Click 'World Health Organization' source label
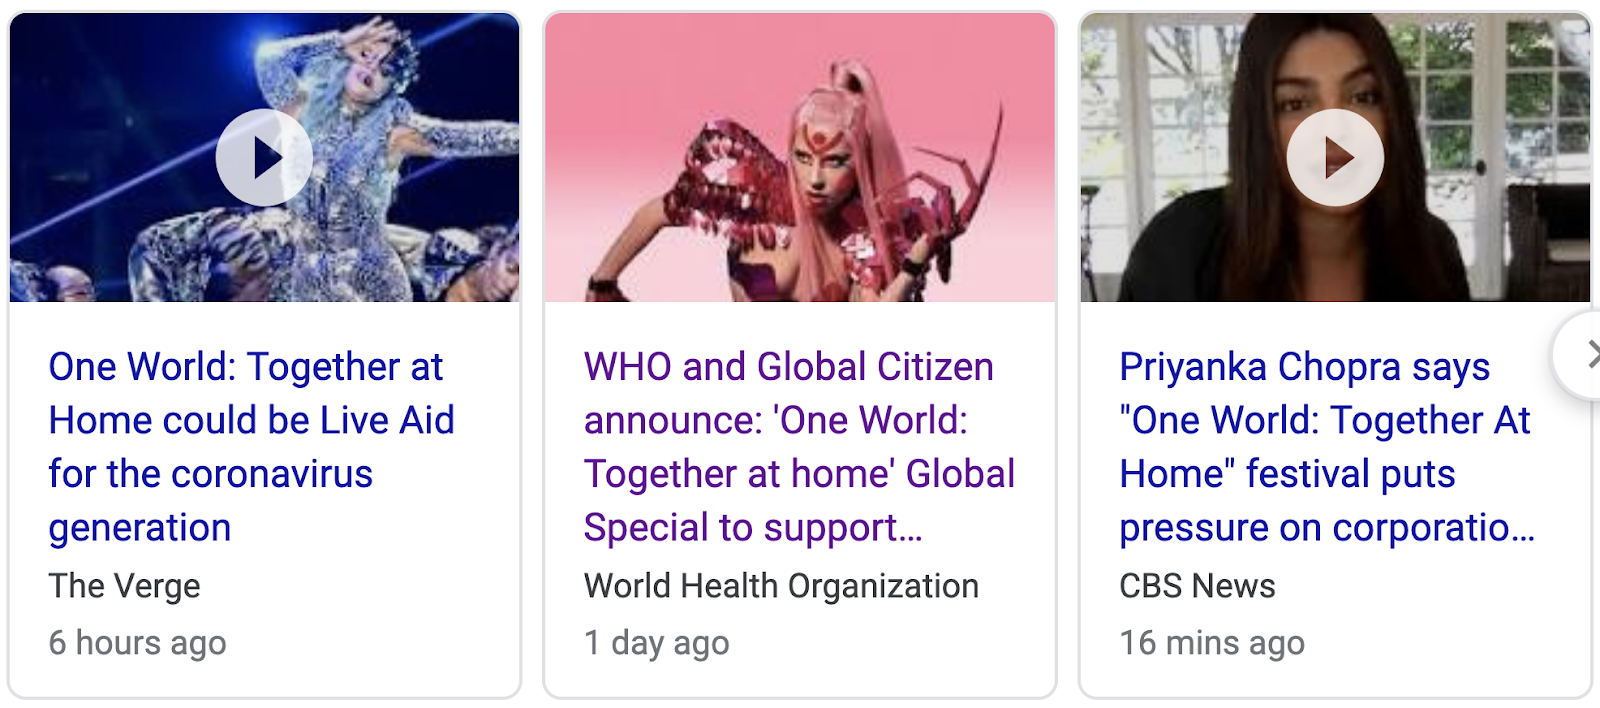1600x708 pixels. pyautogui.click(x=781, y=586)
